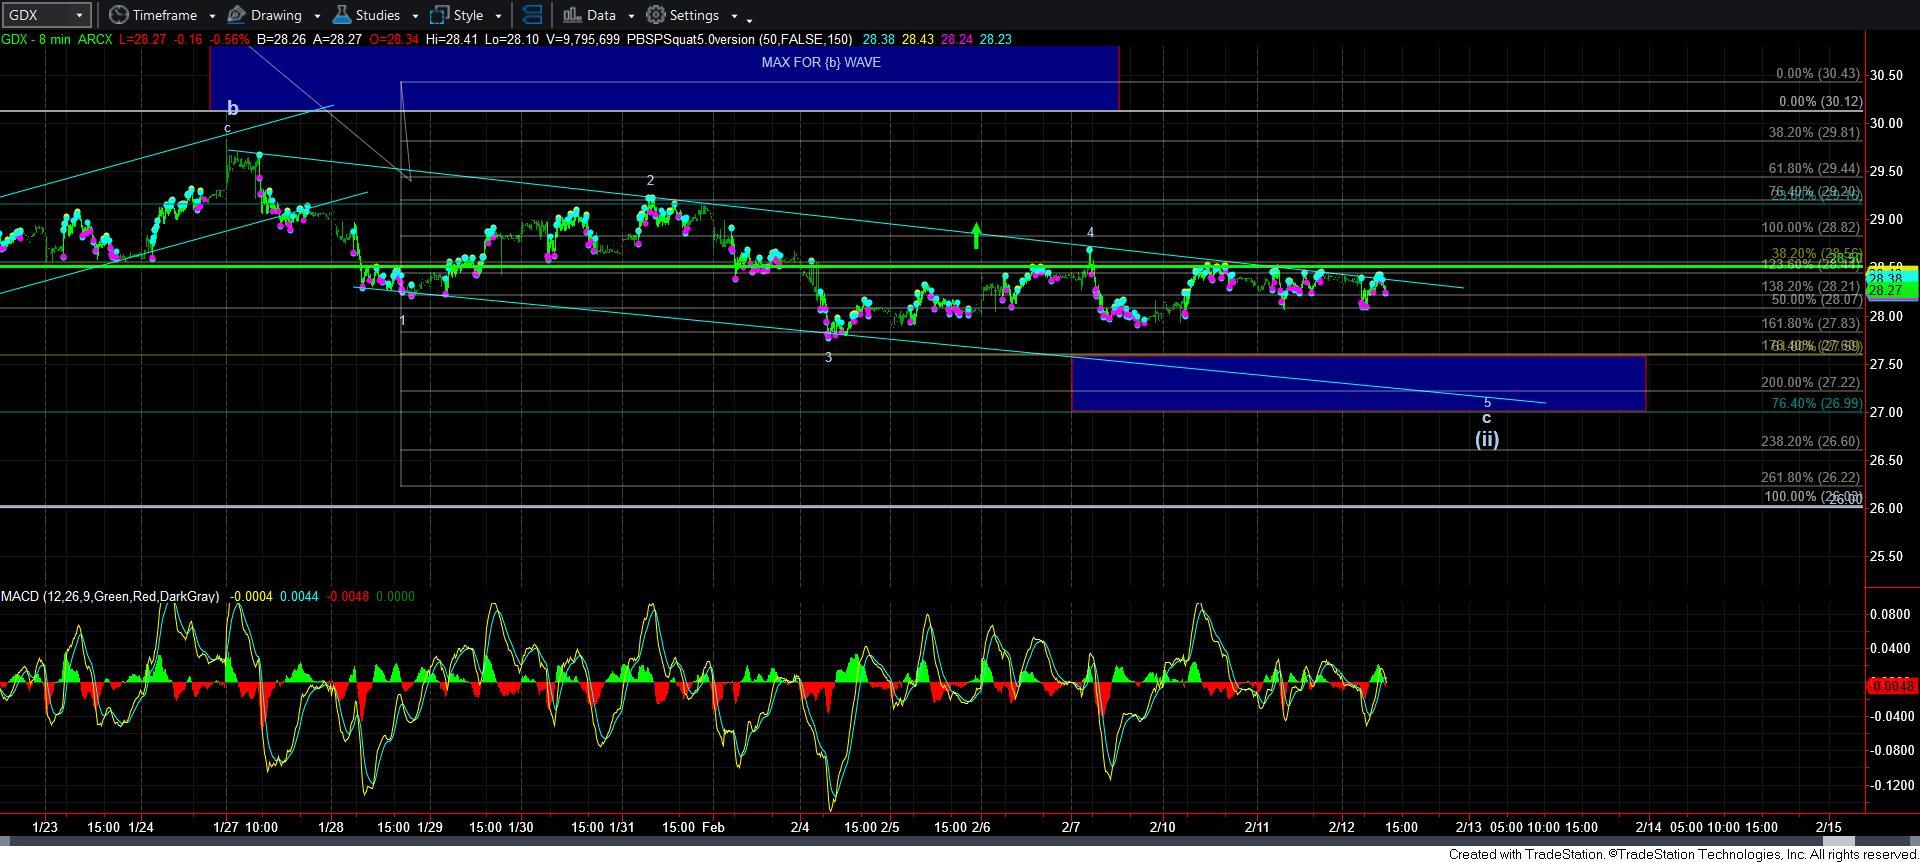Click the Drawing pencil icon
This screenshot has width=1920, height=862.
(x=237, y=15)
